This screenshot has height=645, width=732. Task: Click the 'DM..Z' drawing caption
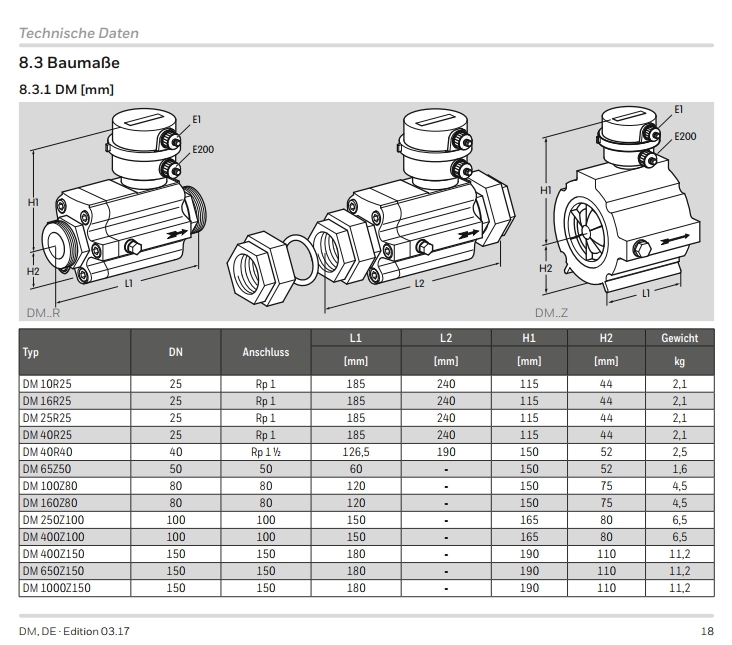click(x=551, y=313)
